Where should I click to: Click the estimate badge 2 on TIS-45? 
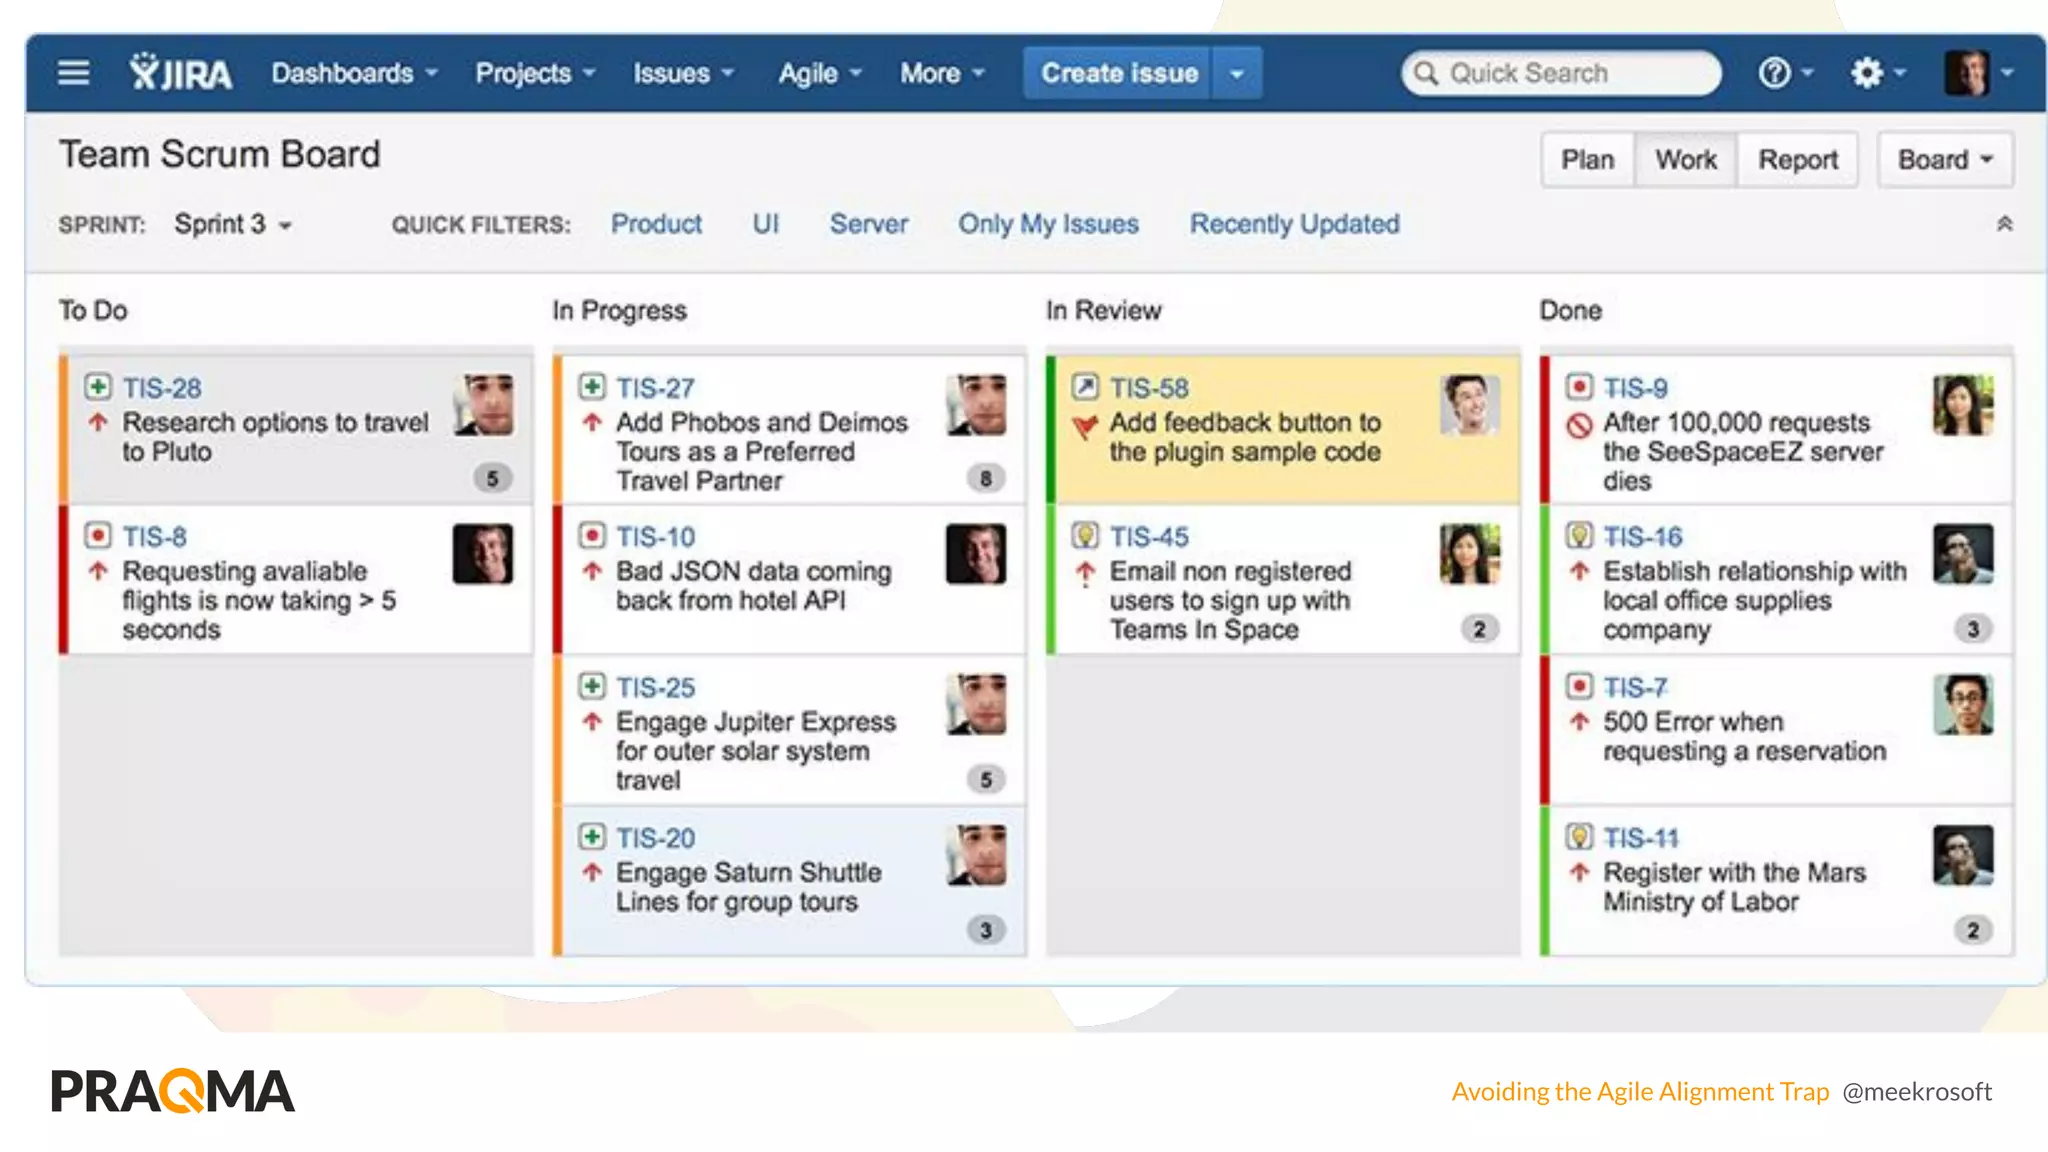1479,629
